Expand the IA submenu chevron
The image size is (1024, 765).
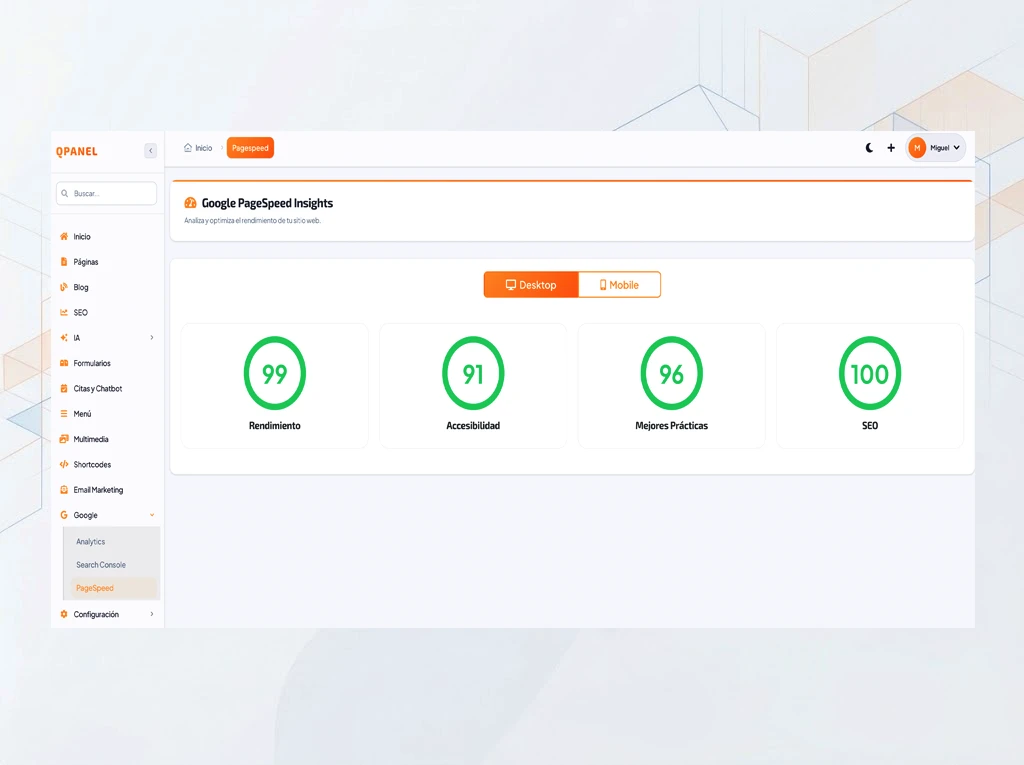pos(152,338)
